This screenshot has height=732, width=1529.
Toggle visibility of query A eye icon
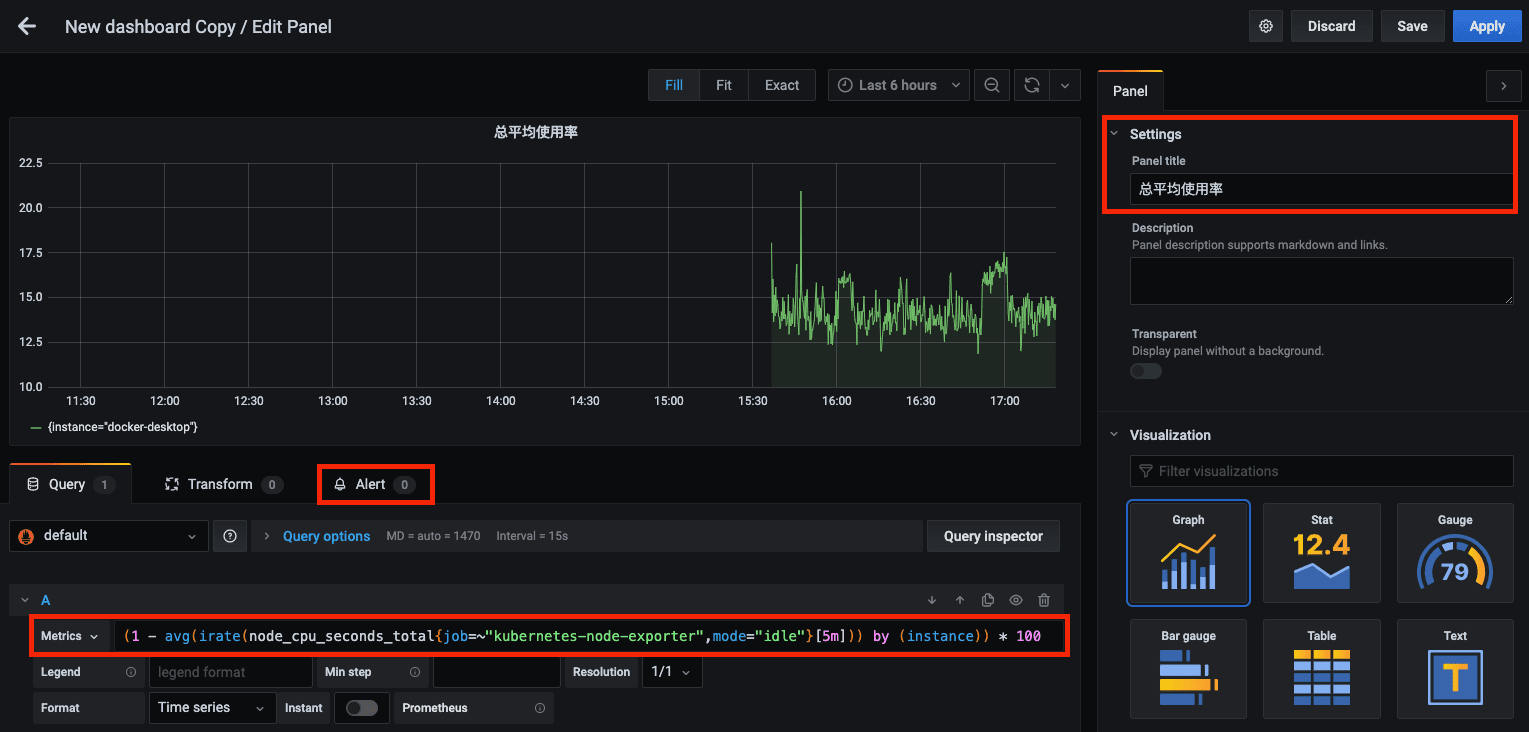[1016, 600]
